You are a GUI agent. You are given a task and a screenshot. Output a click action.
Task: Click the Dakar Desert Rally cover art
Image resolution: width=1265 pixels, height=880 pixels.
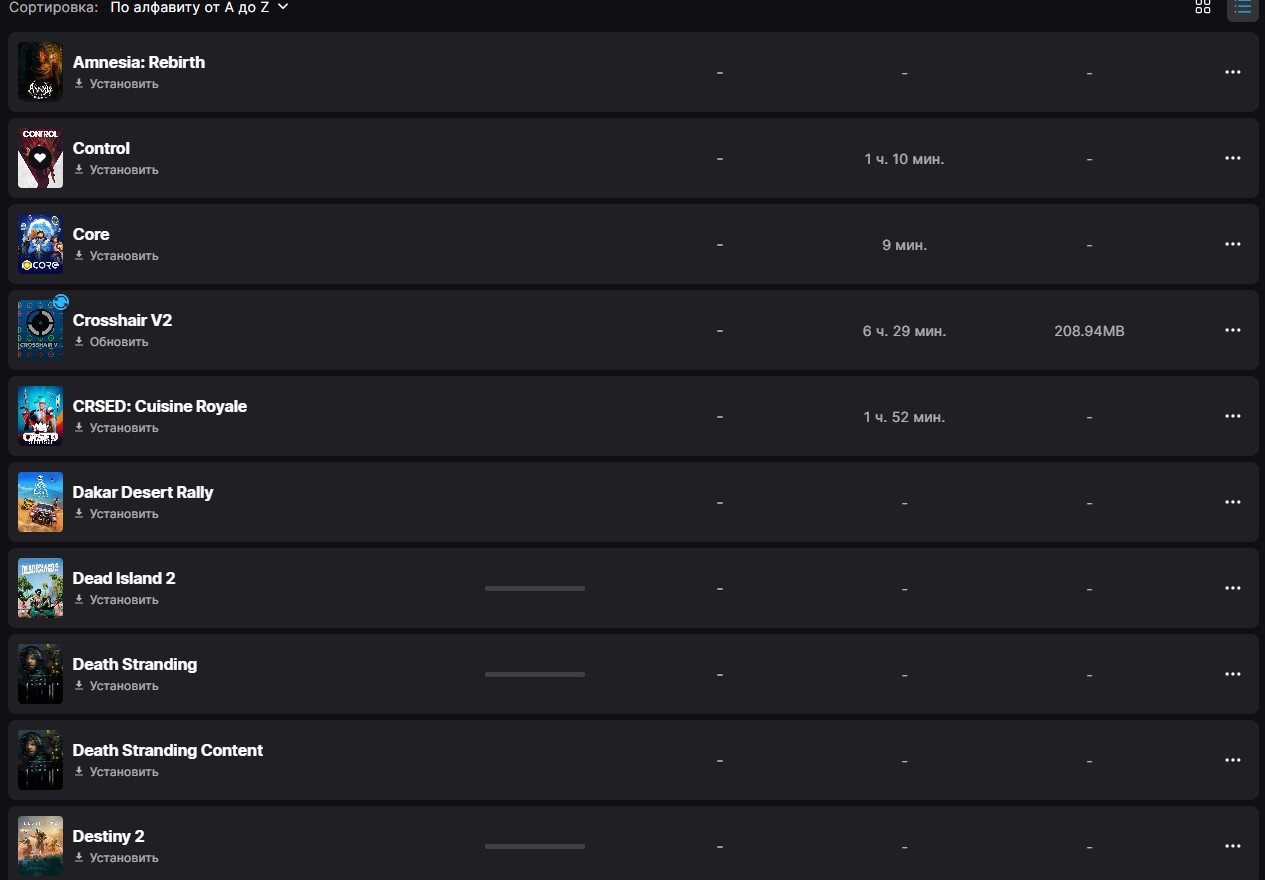[x=40, y=502]
